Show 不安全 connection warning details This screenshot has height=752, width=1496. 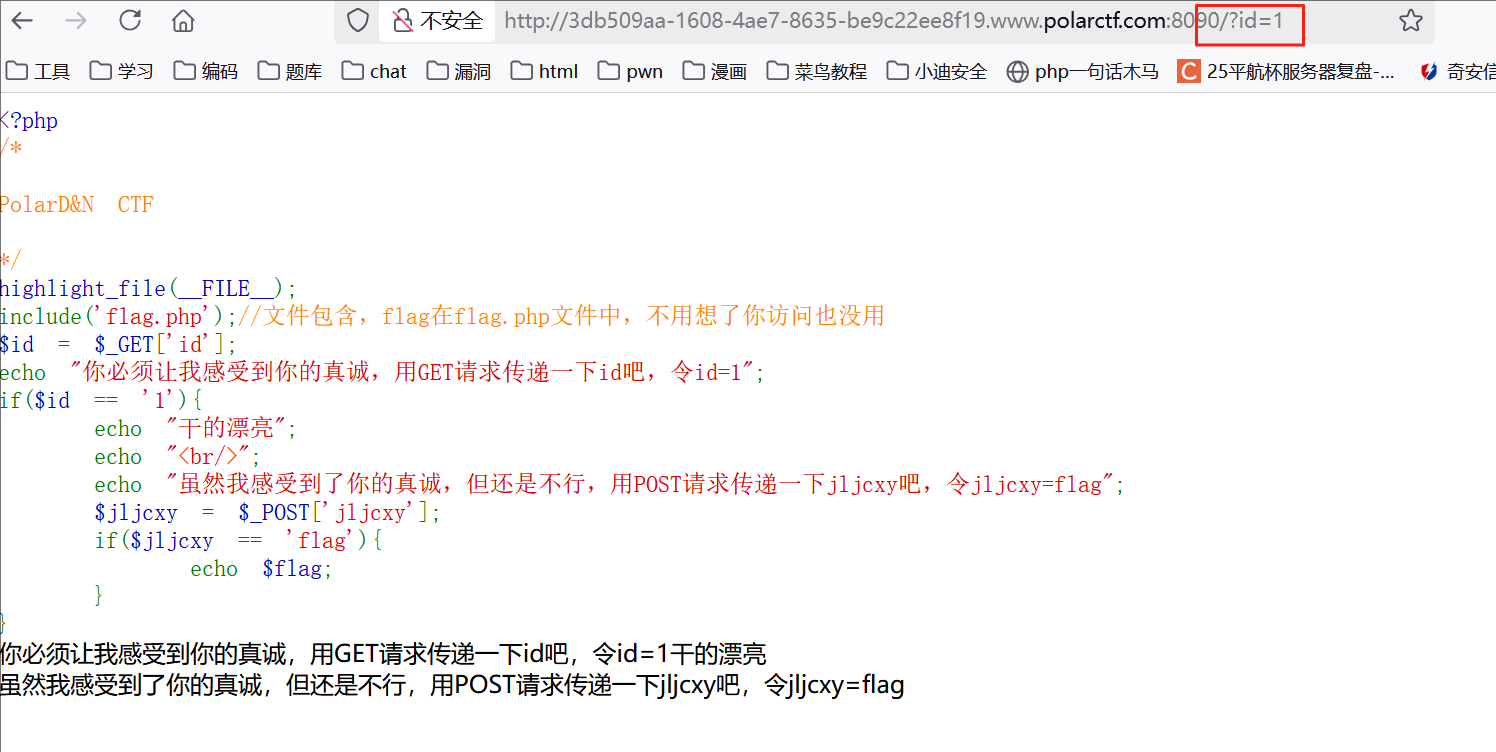click(x=437, y=20)
